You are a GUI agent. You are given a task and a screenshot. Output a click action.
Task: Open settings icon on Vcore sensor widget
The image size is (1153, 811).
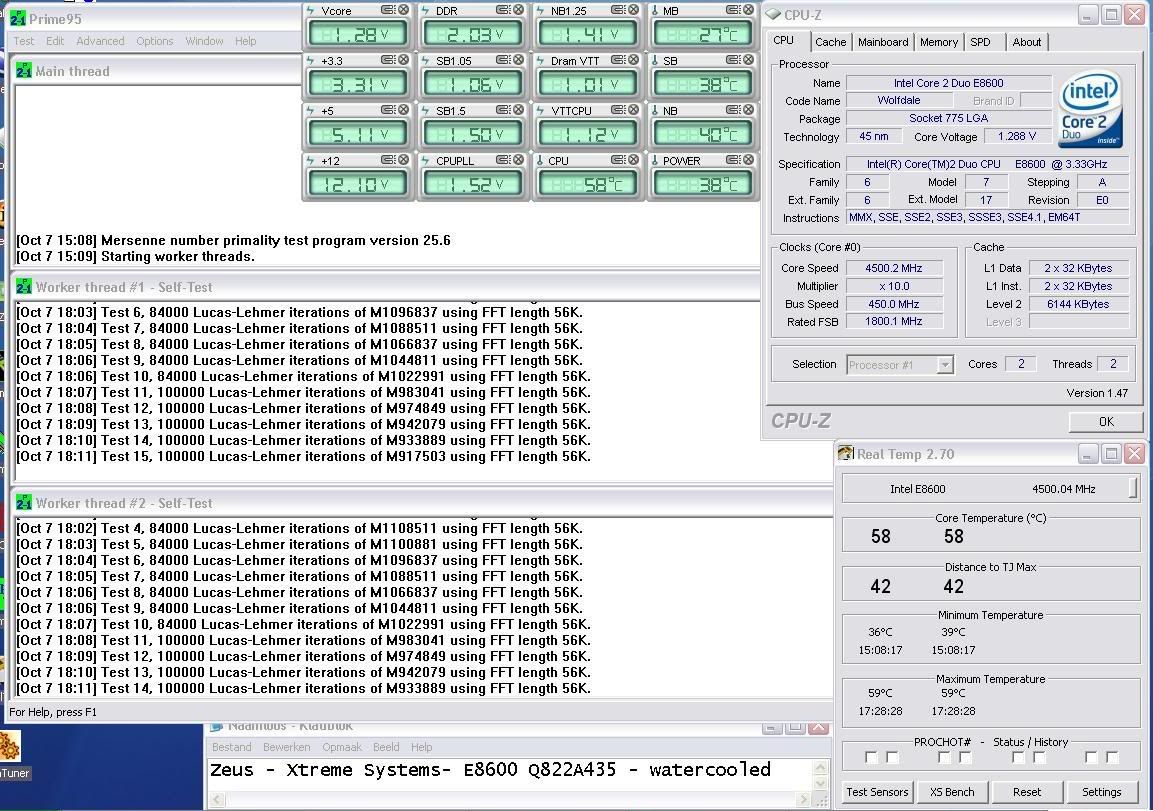point(388,10)
